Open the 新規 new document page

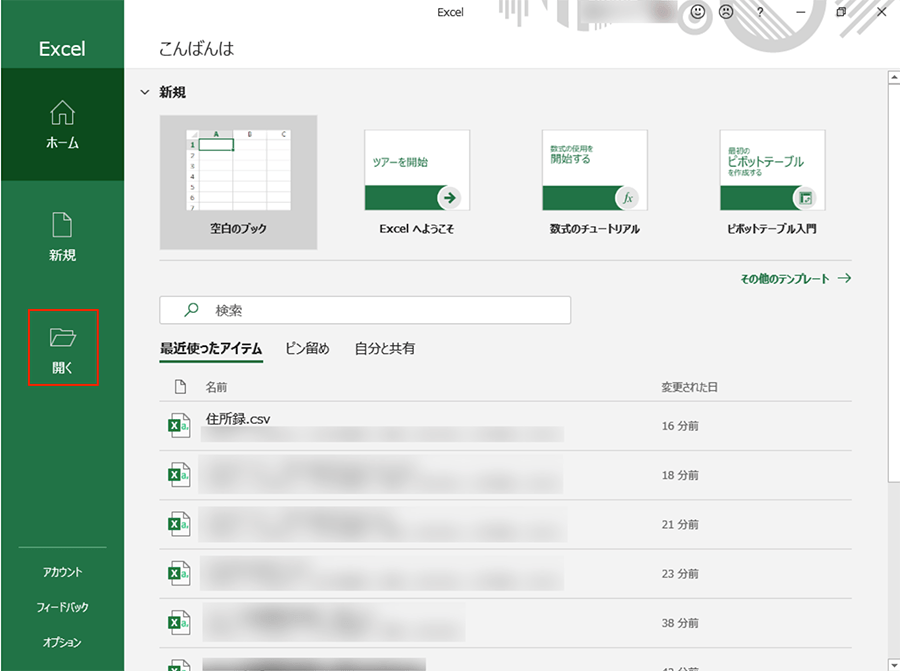pos(62,237)
